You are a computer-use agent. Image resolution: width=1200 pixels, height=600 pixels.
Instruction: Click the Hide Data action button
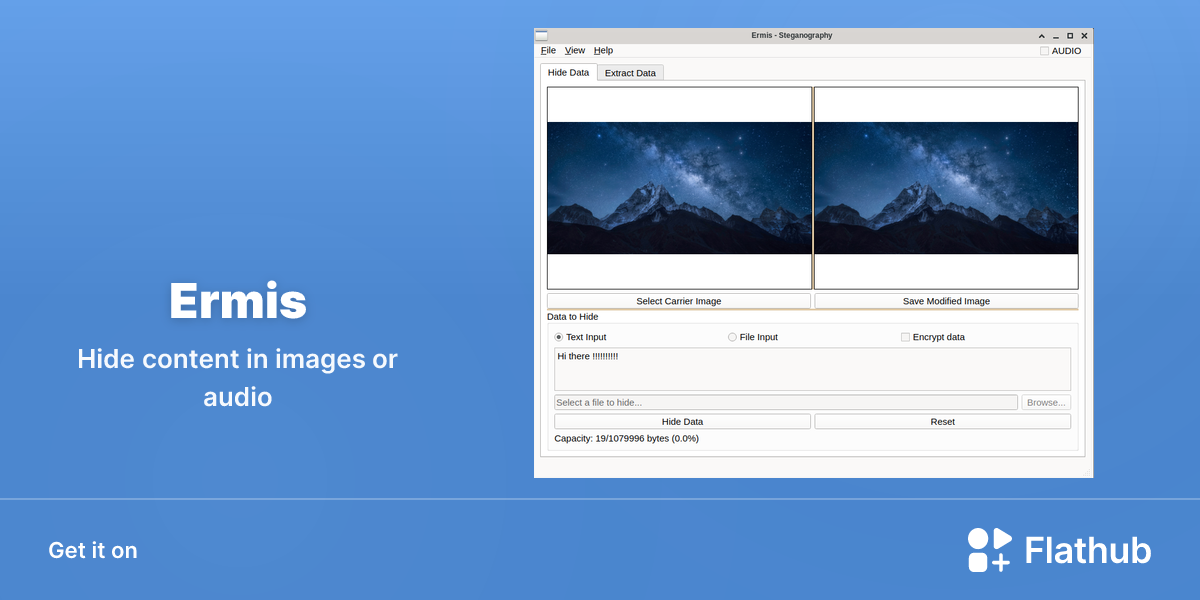682,422
